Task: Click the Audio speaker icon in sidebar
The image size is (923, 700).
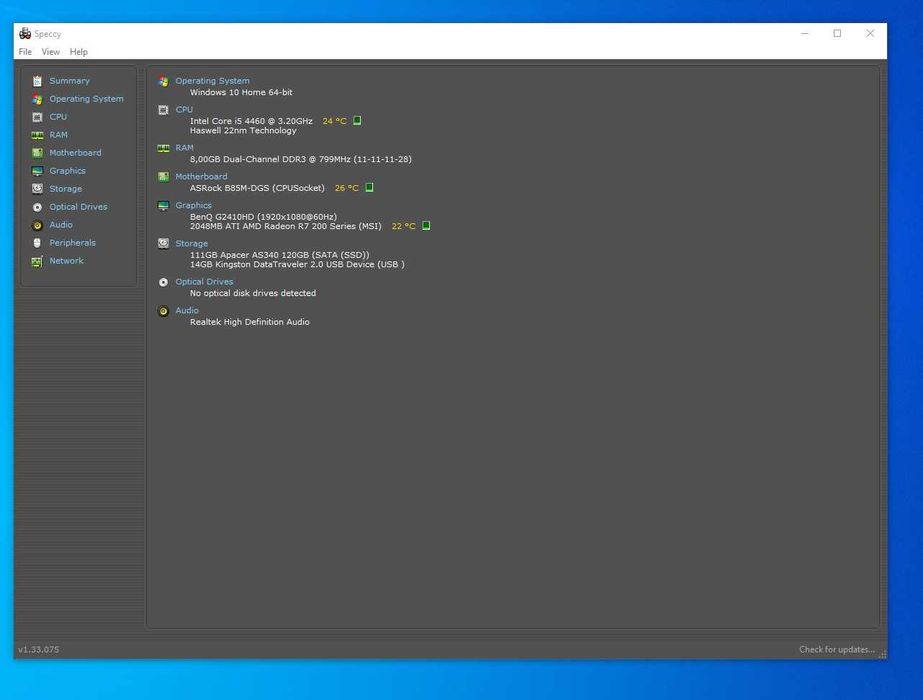Action: 37,225
